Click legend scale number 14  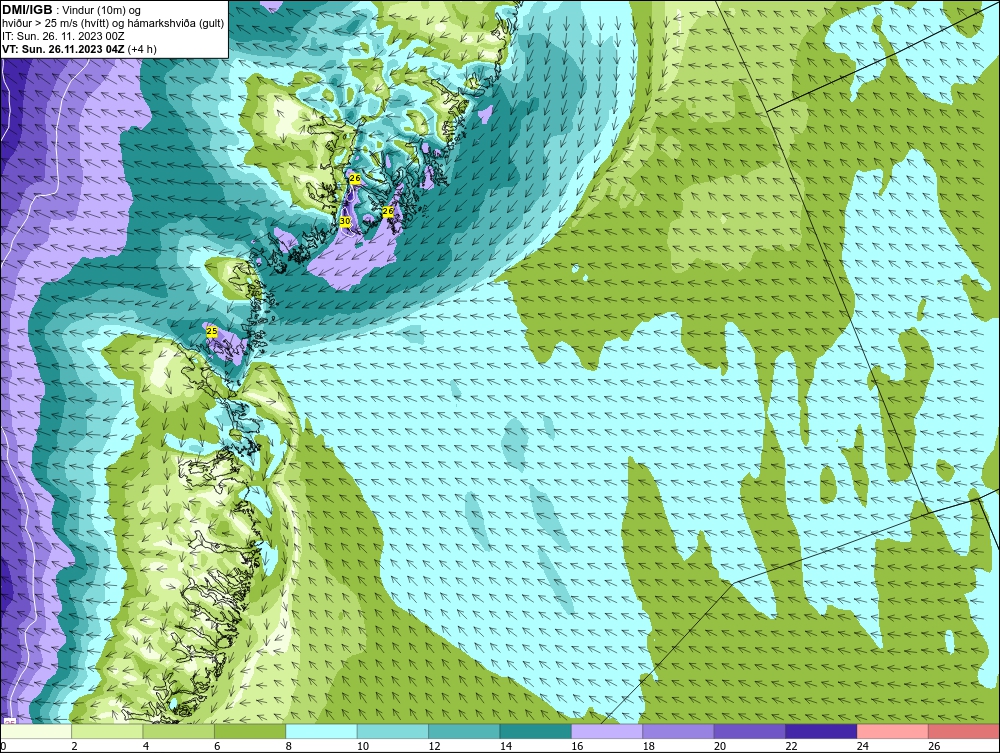pyautogui.click(x=506, y=746)
